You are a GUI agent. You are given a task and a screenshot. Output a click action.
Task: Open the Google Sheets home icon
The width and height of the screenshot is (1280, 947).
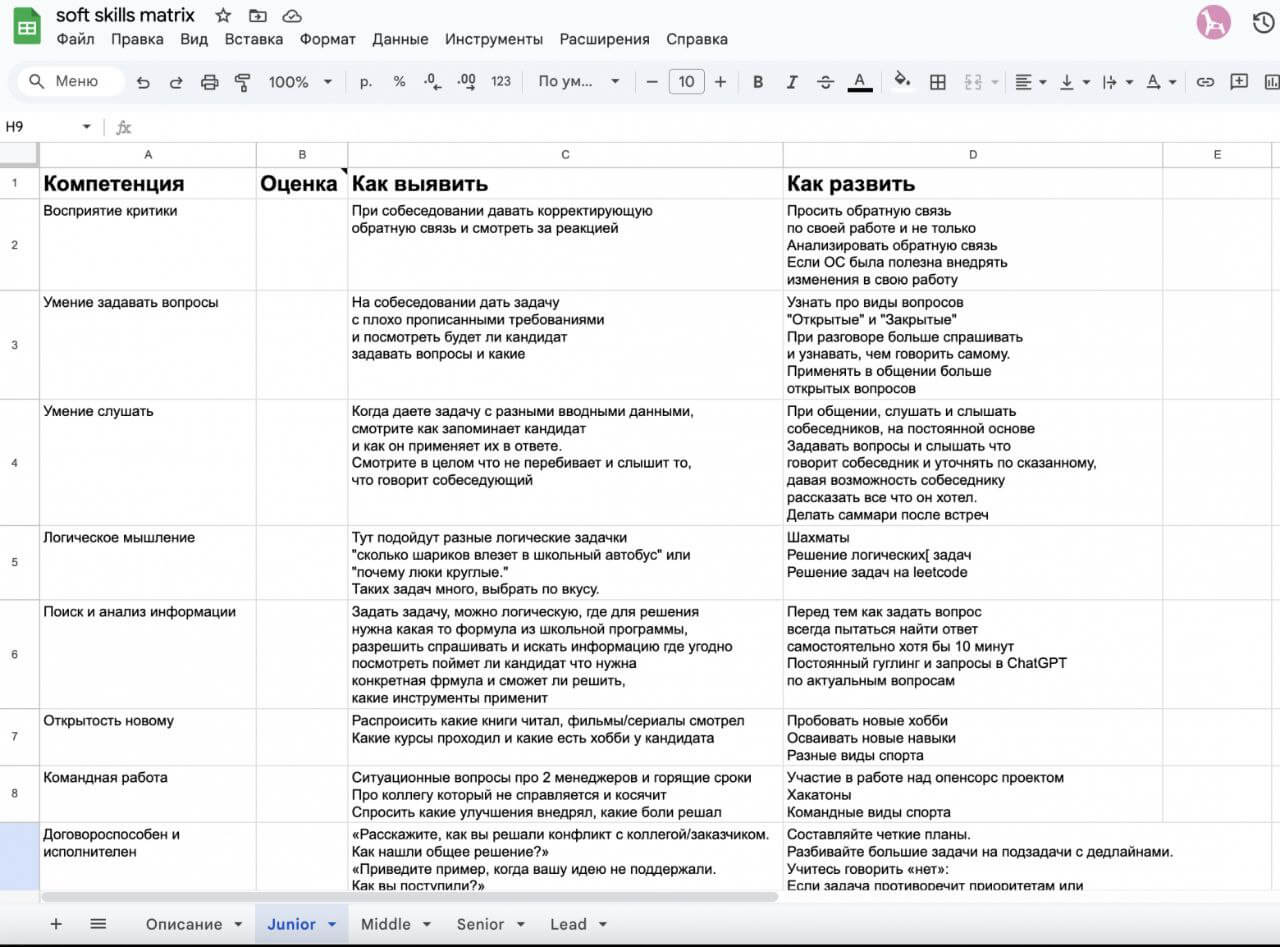tap(26, 27)
